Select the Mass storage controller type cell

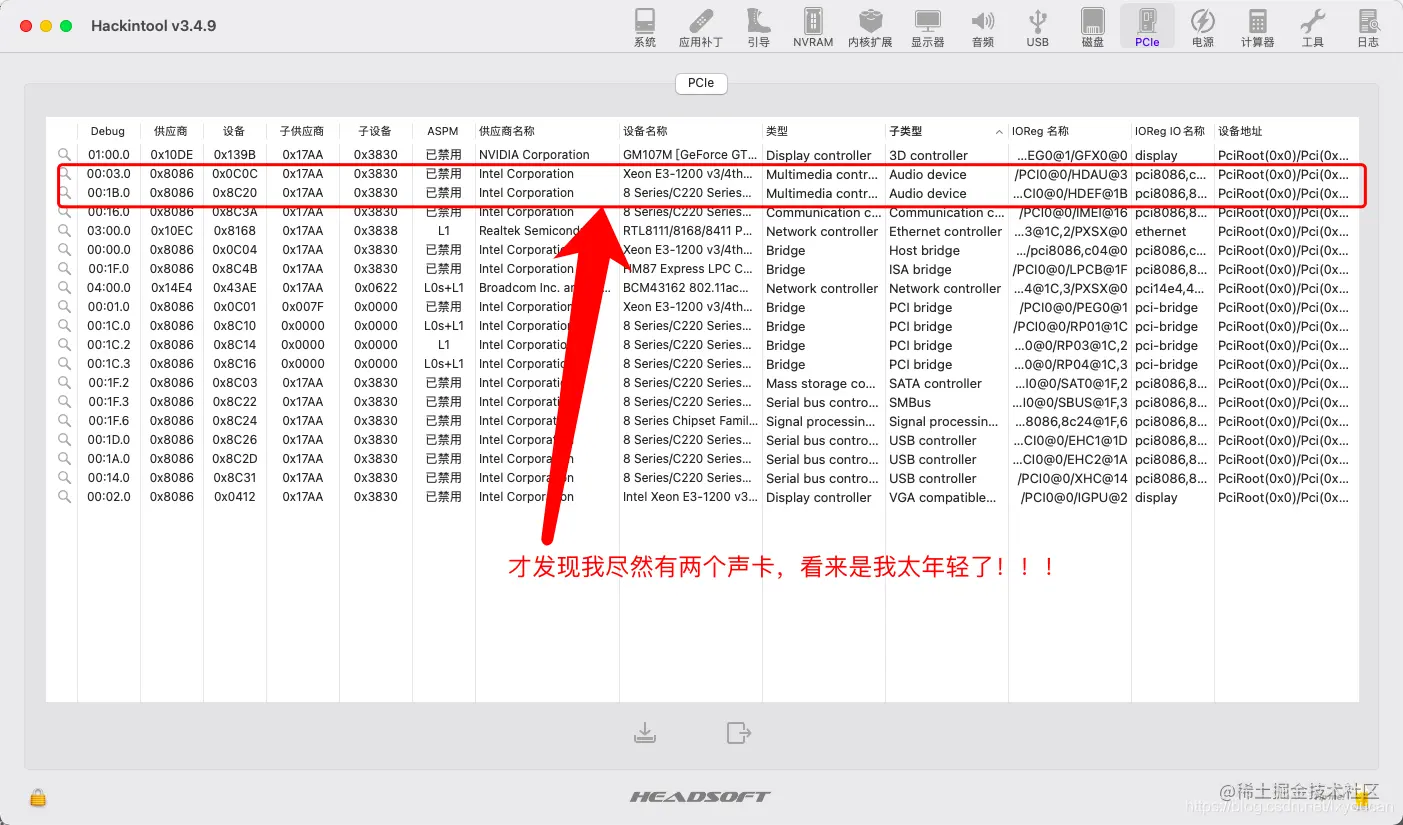pyautogui.click(x=821, y=383)
